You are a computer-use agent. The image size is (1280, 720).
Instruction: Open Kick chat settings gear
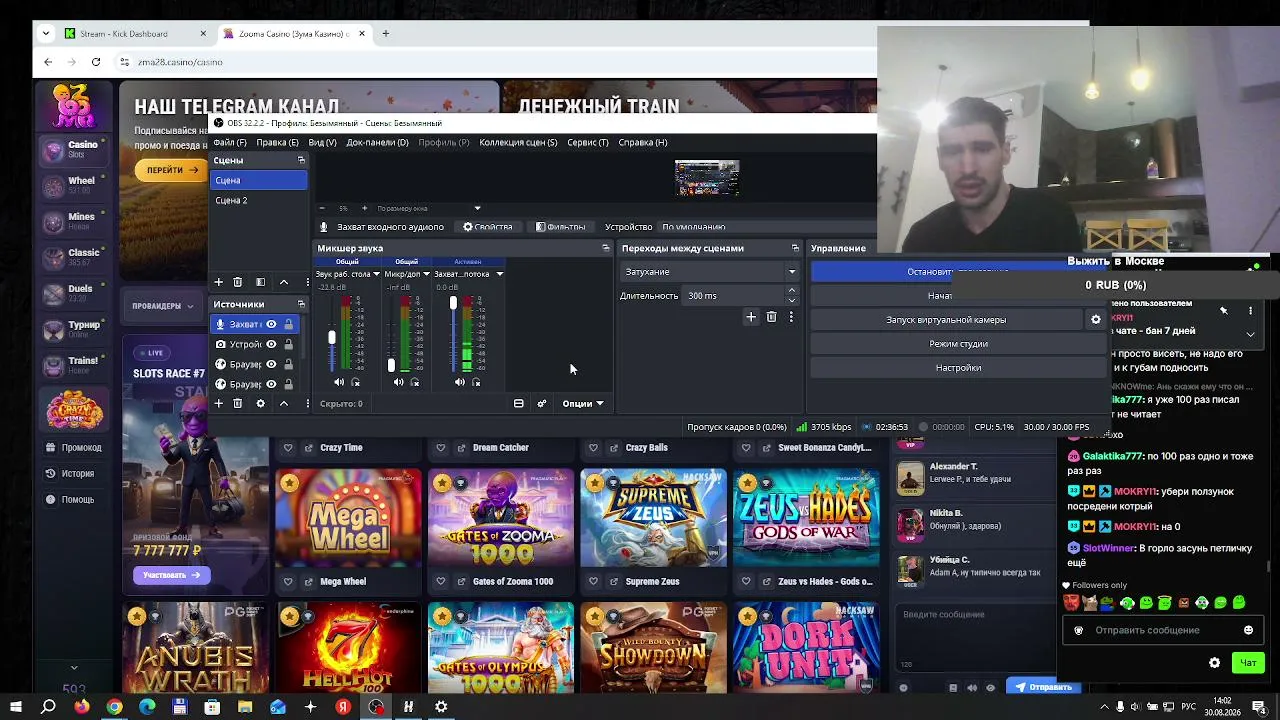[x=1215, y=663]
